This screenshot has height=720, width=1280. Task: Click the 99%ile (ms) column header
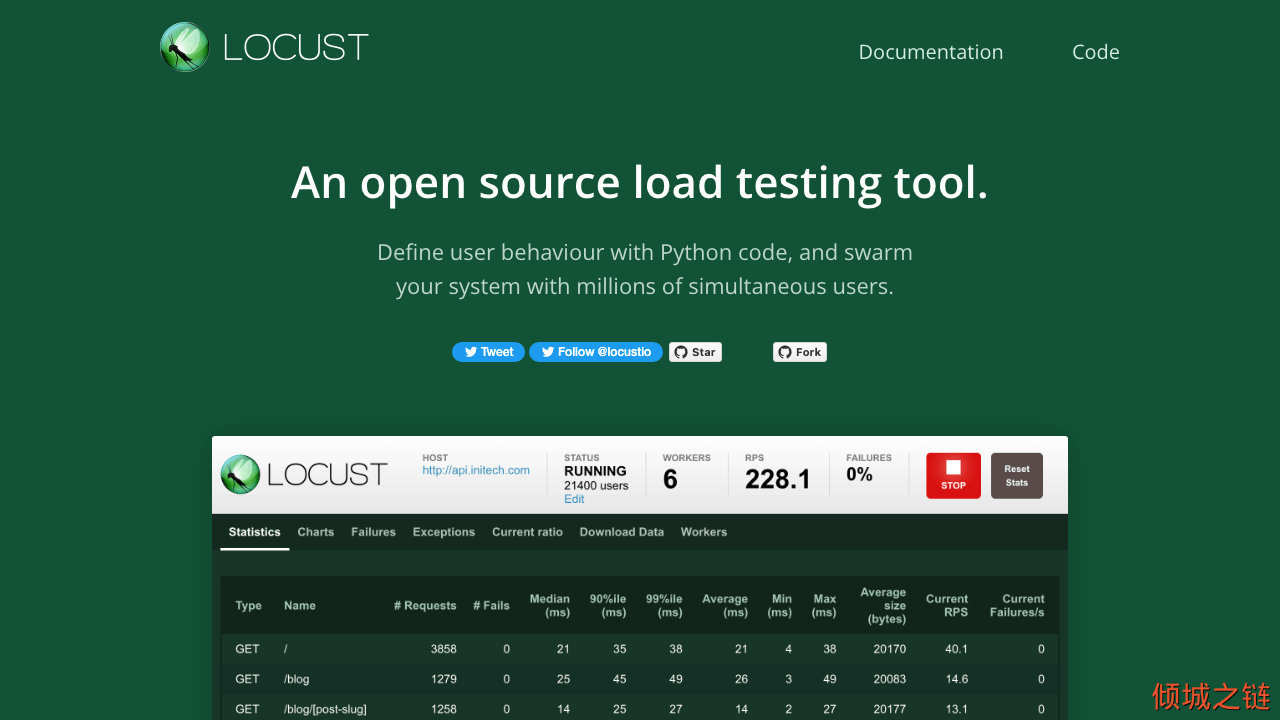664,605
